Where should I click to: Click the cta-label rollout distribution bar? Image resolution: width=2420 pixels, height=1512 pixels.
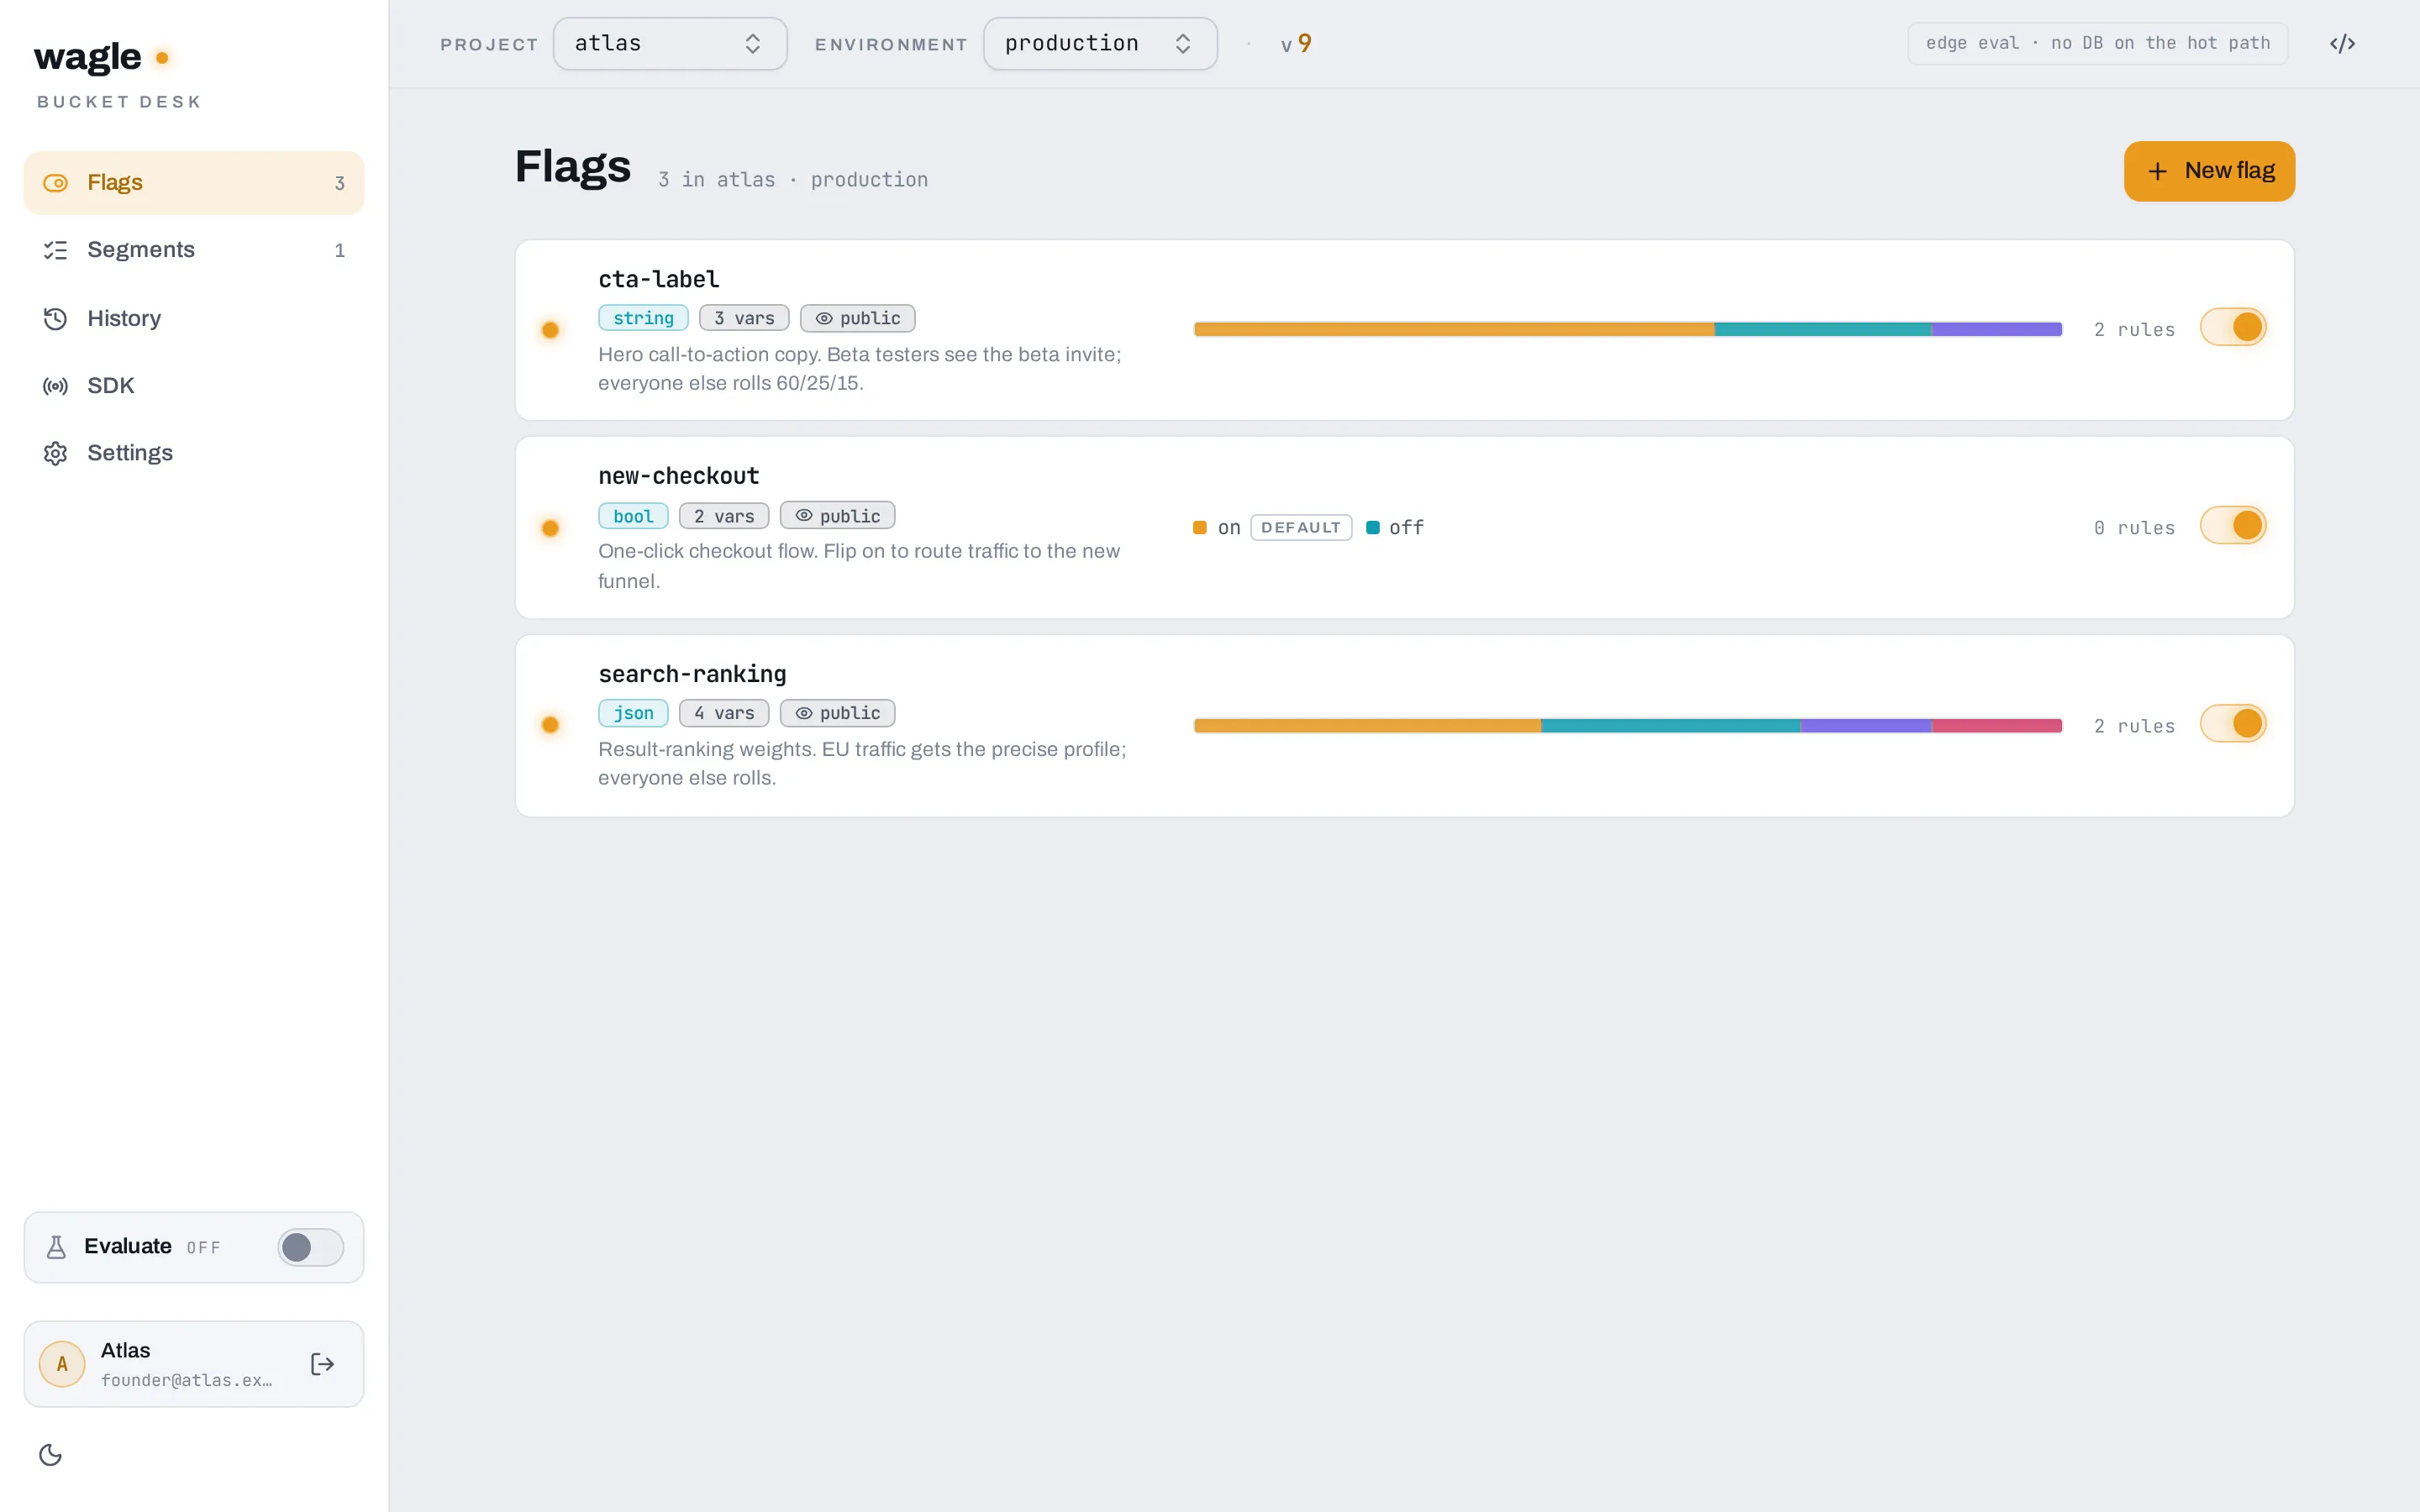(x=1628, y=329)
